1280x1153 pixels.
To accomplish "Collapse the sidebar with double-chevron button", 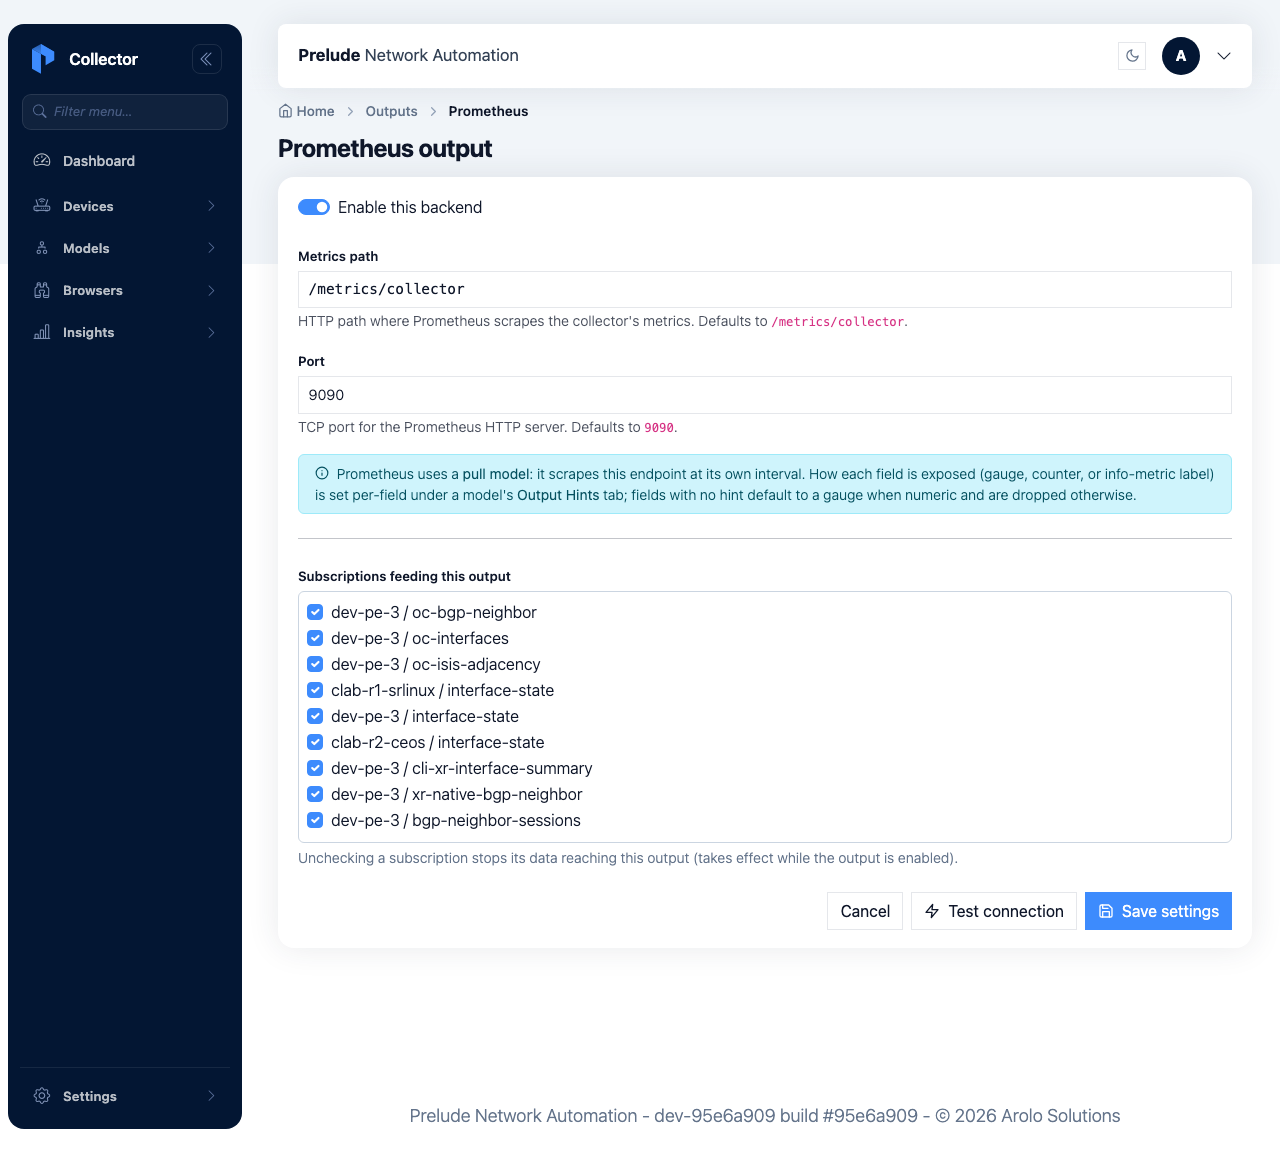I will (207, 59).
